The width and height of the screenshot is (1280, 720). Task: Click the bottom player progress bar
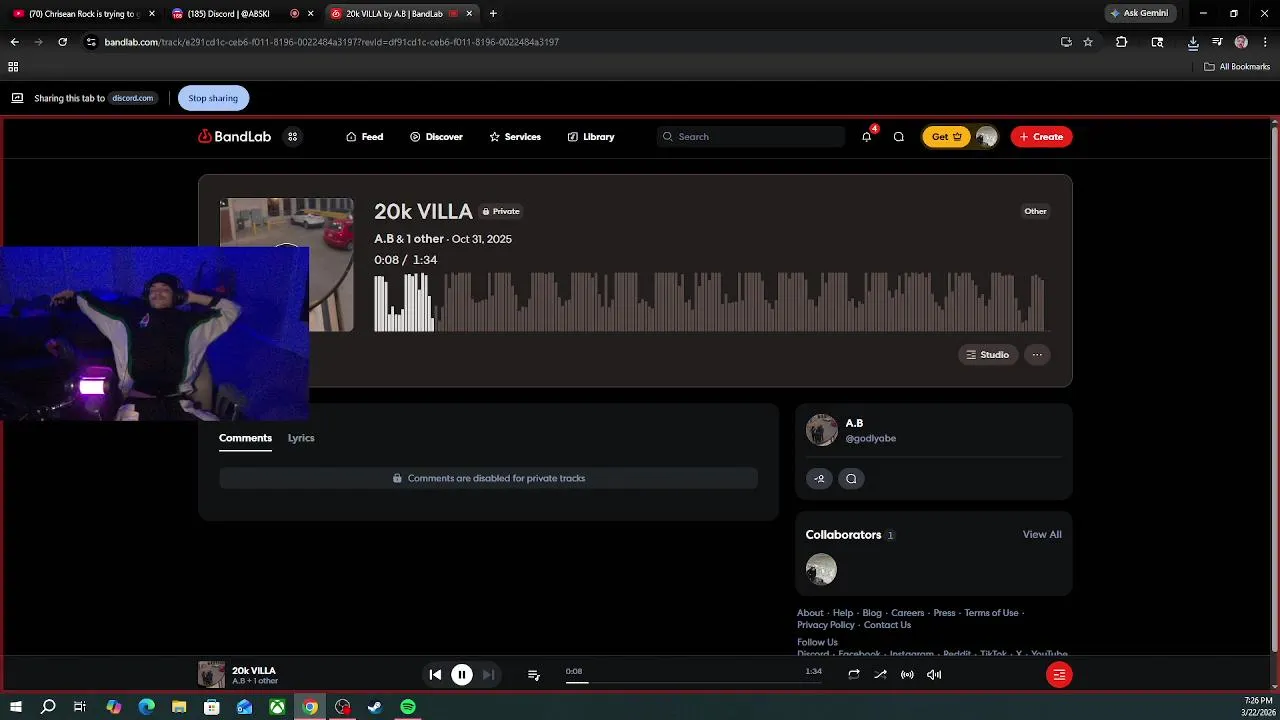tap(693, 682)
